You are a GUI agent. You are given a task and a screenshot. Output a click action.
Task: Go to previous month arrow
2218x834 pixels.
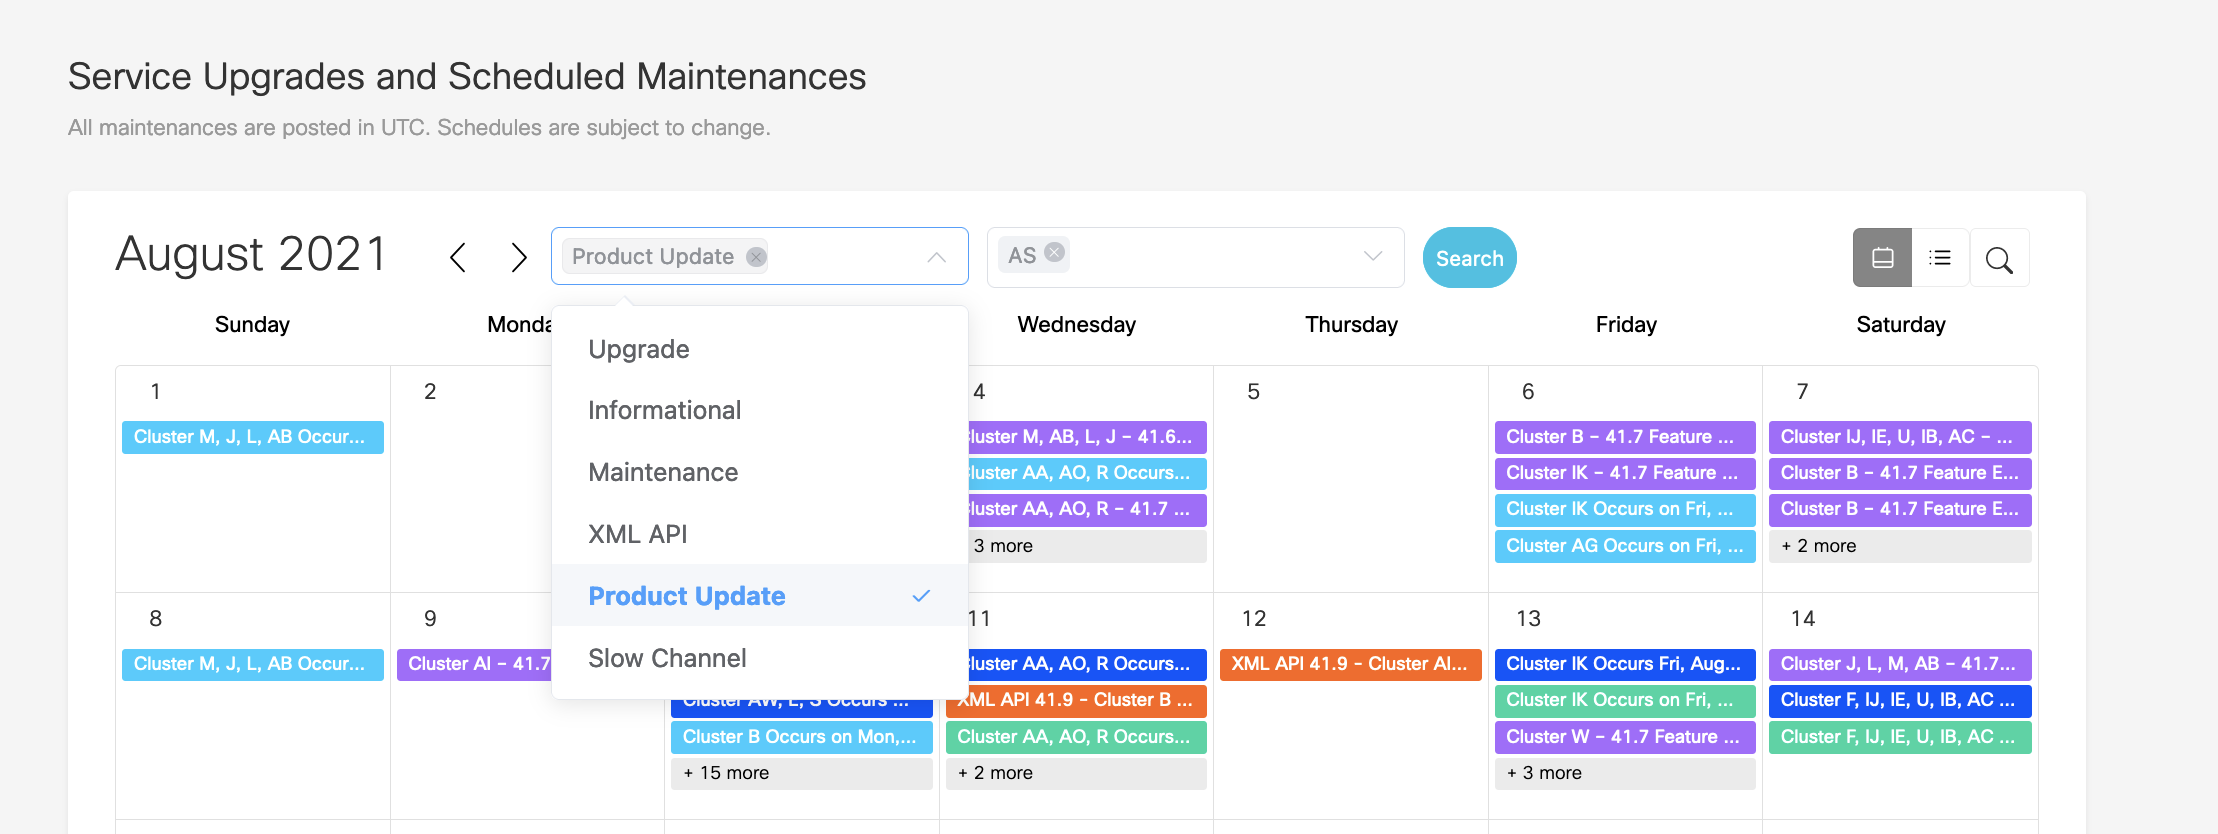pyautogui.click(x=458, y=258)
